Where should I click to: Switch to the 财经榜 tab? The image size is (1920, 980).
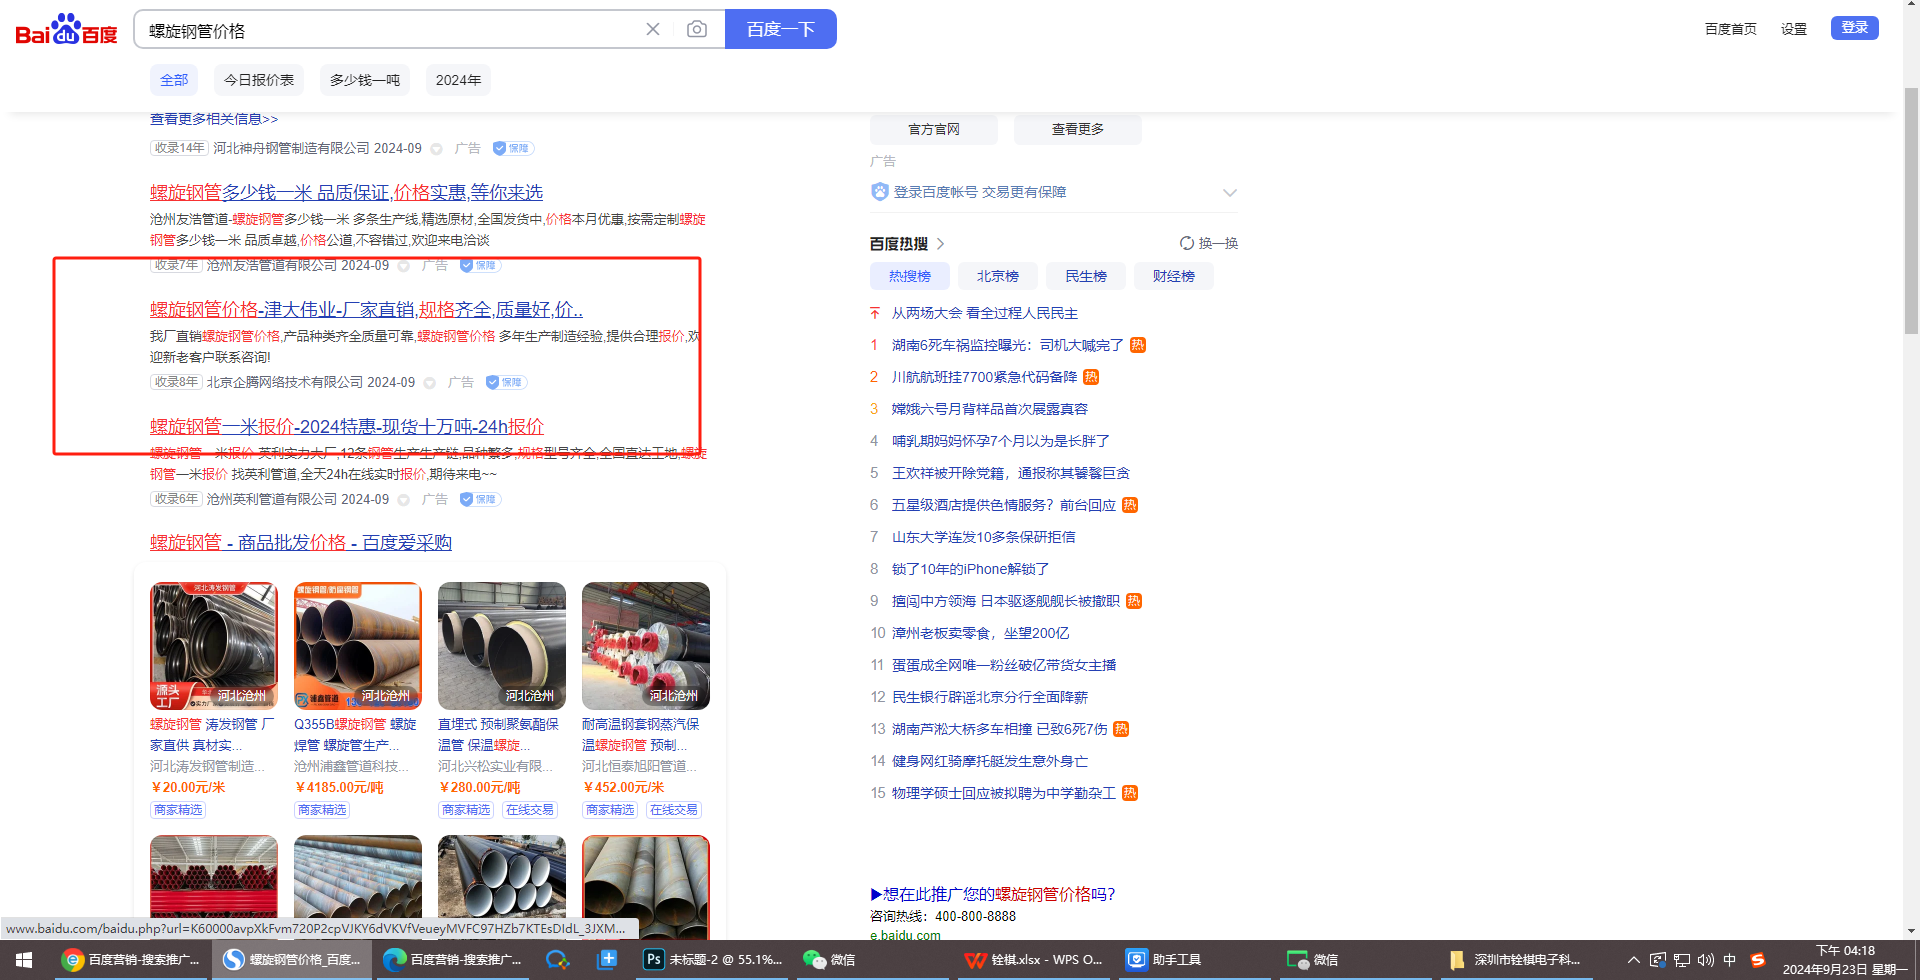[1173, 276]
